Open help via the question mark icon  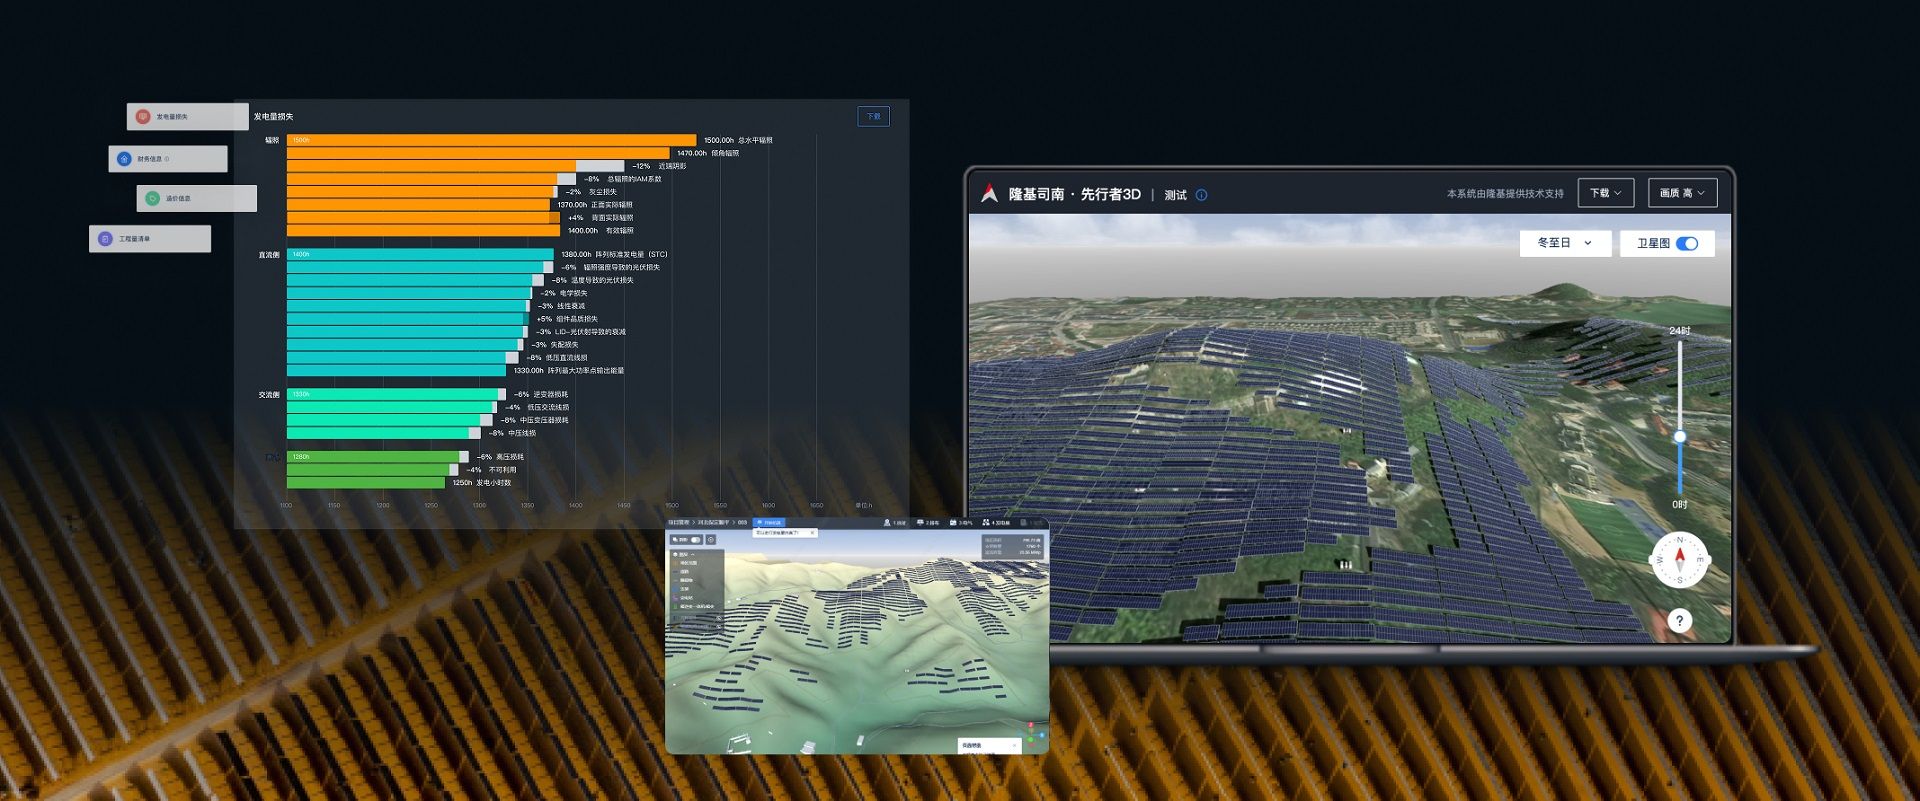pos(1679,621)
